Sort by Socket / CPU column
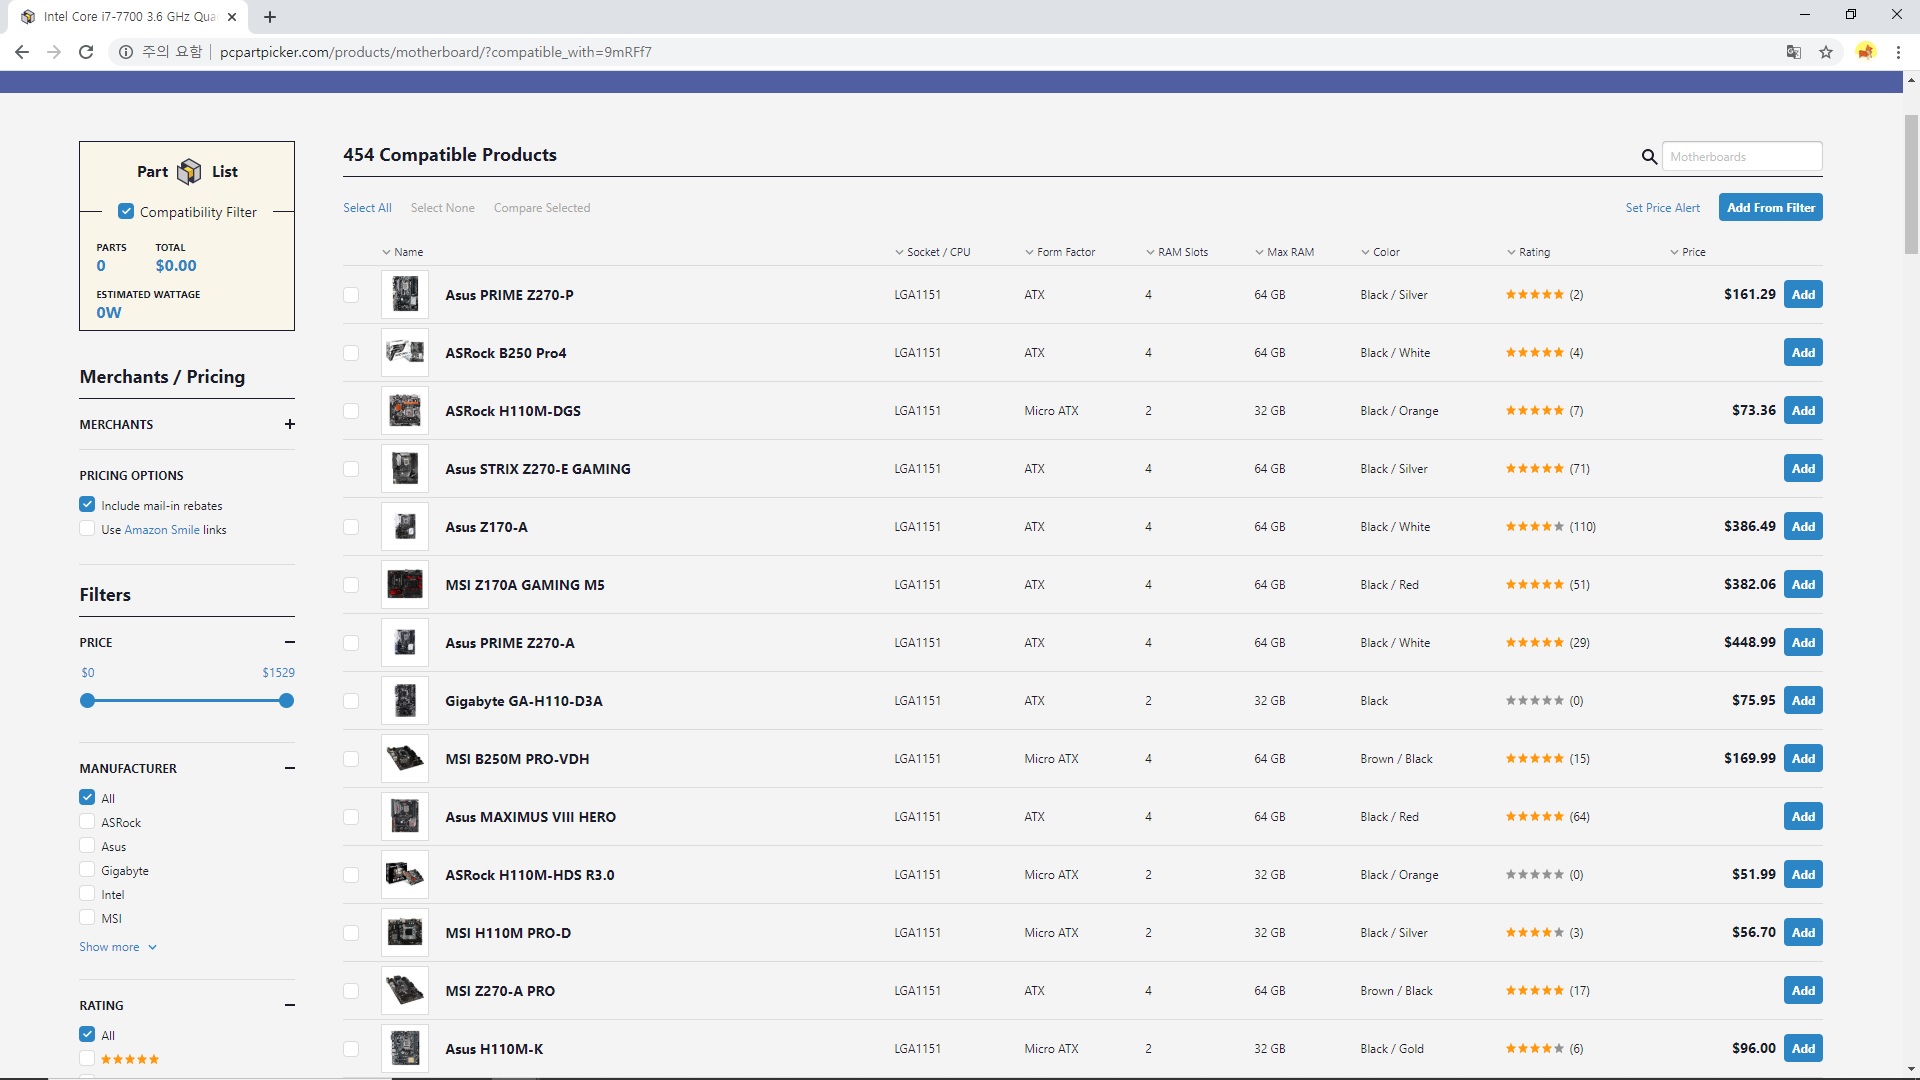1920x1080 pixels. coord(932,252)
